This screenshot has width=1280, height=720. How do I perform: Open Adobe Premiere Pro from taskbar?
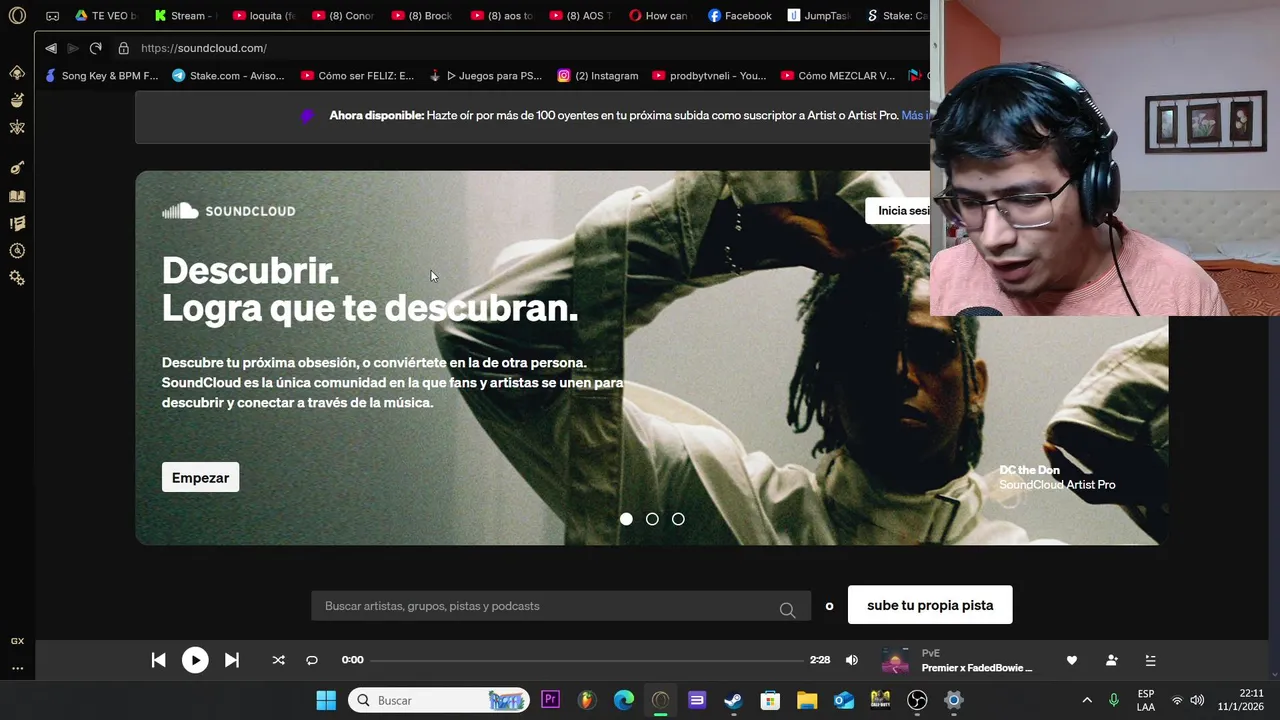point(550,700)
